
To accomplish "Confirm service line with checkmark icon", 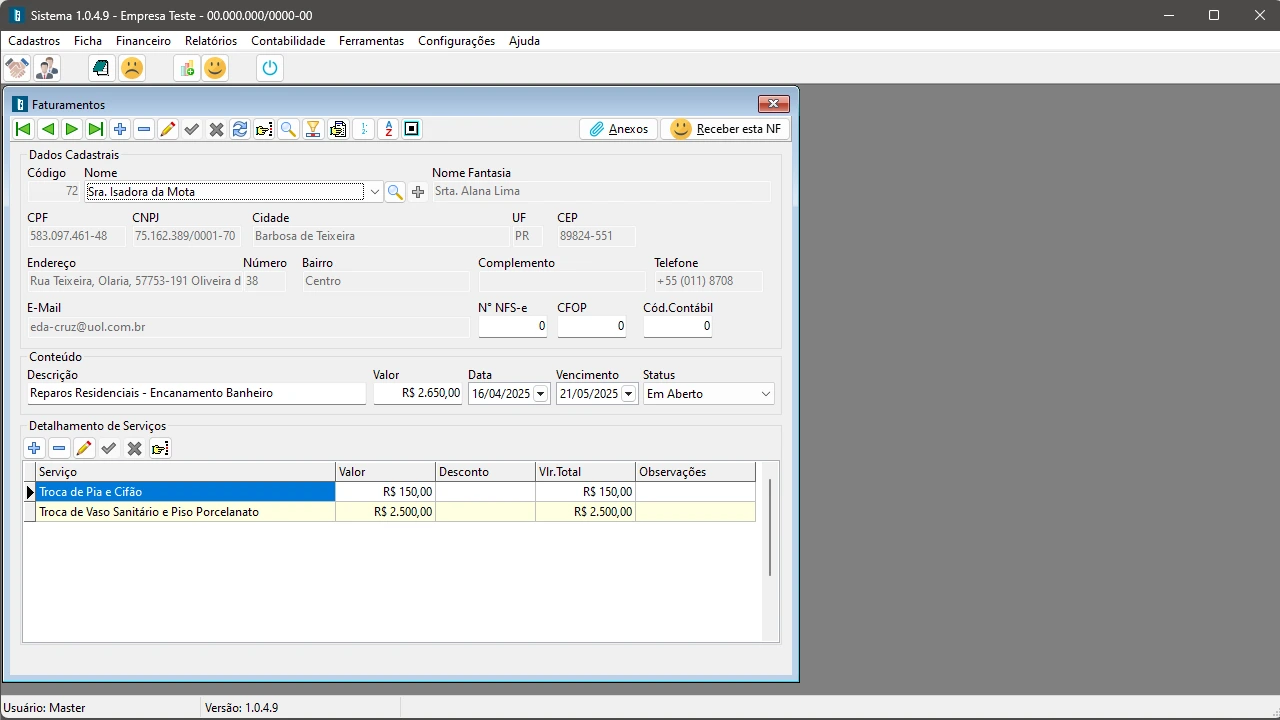I will [109, 448].
